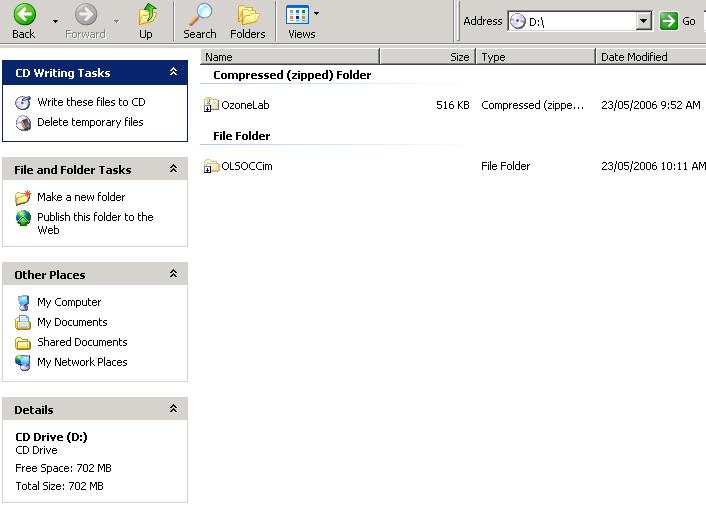Sort by the Size column header
This screenshot has width=706, height=513.
427,57
